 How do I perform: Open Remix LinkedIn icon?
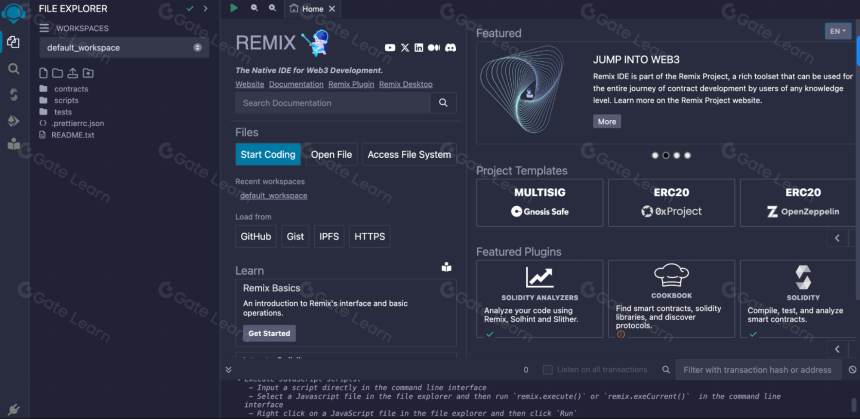point(419,48)
